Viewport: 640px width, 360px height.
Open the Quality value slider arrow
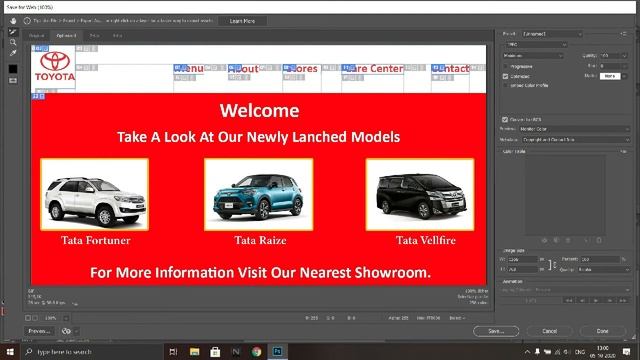tap(624, 56)
